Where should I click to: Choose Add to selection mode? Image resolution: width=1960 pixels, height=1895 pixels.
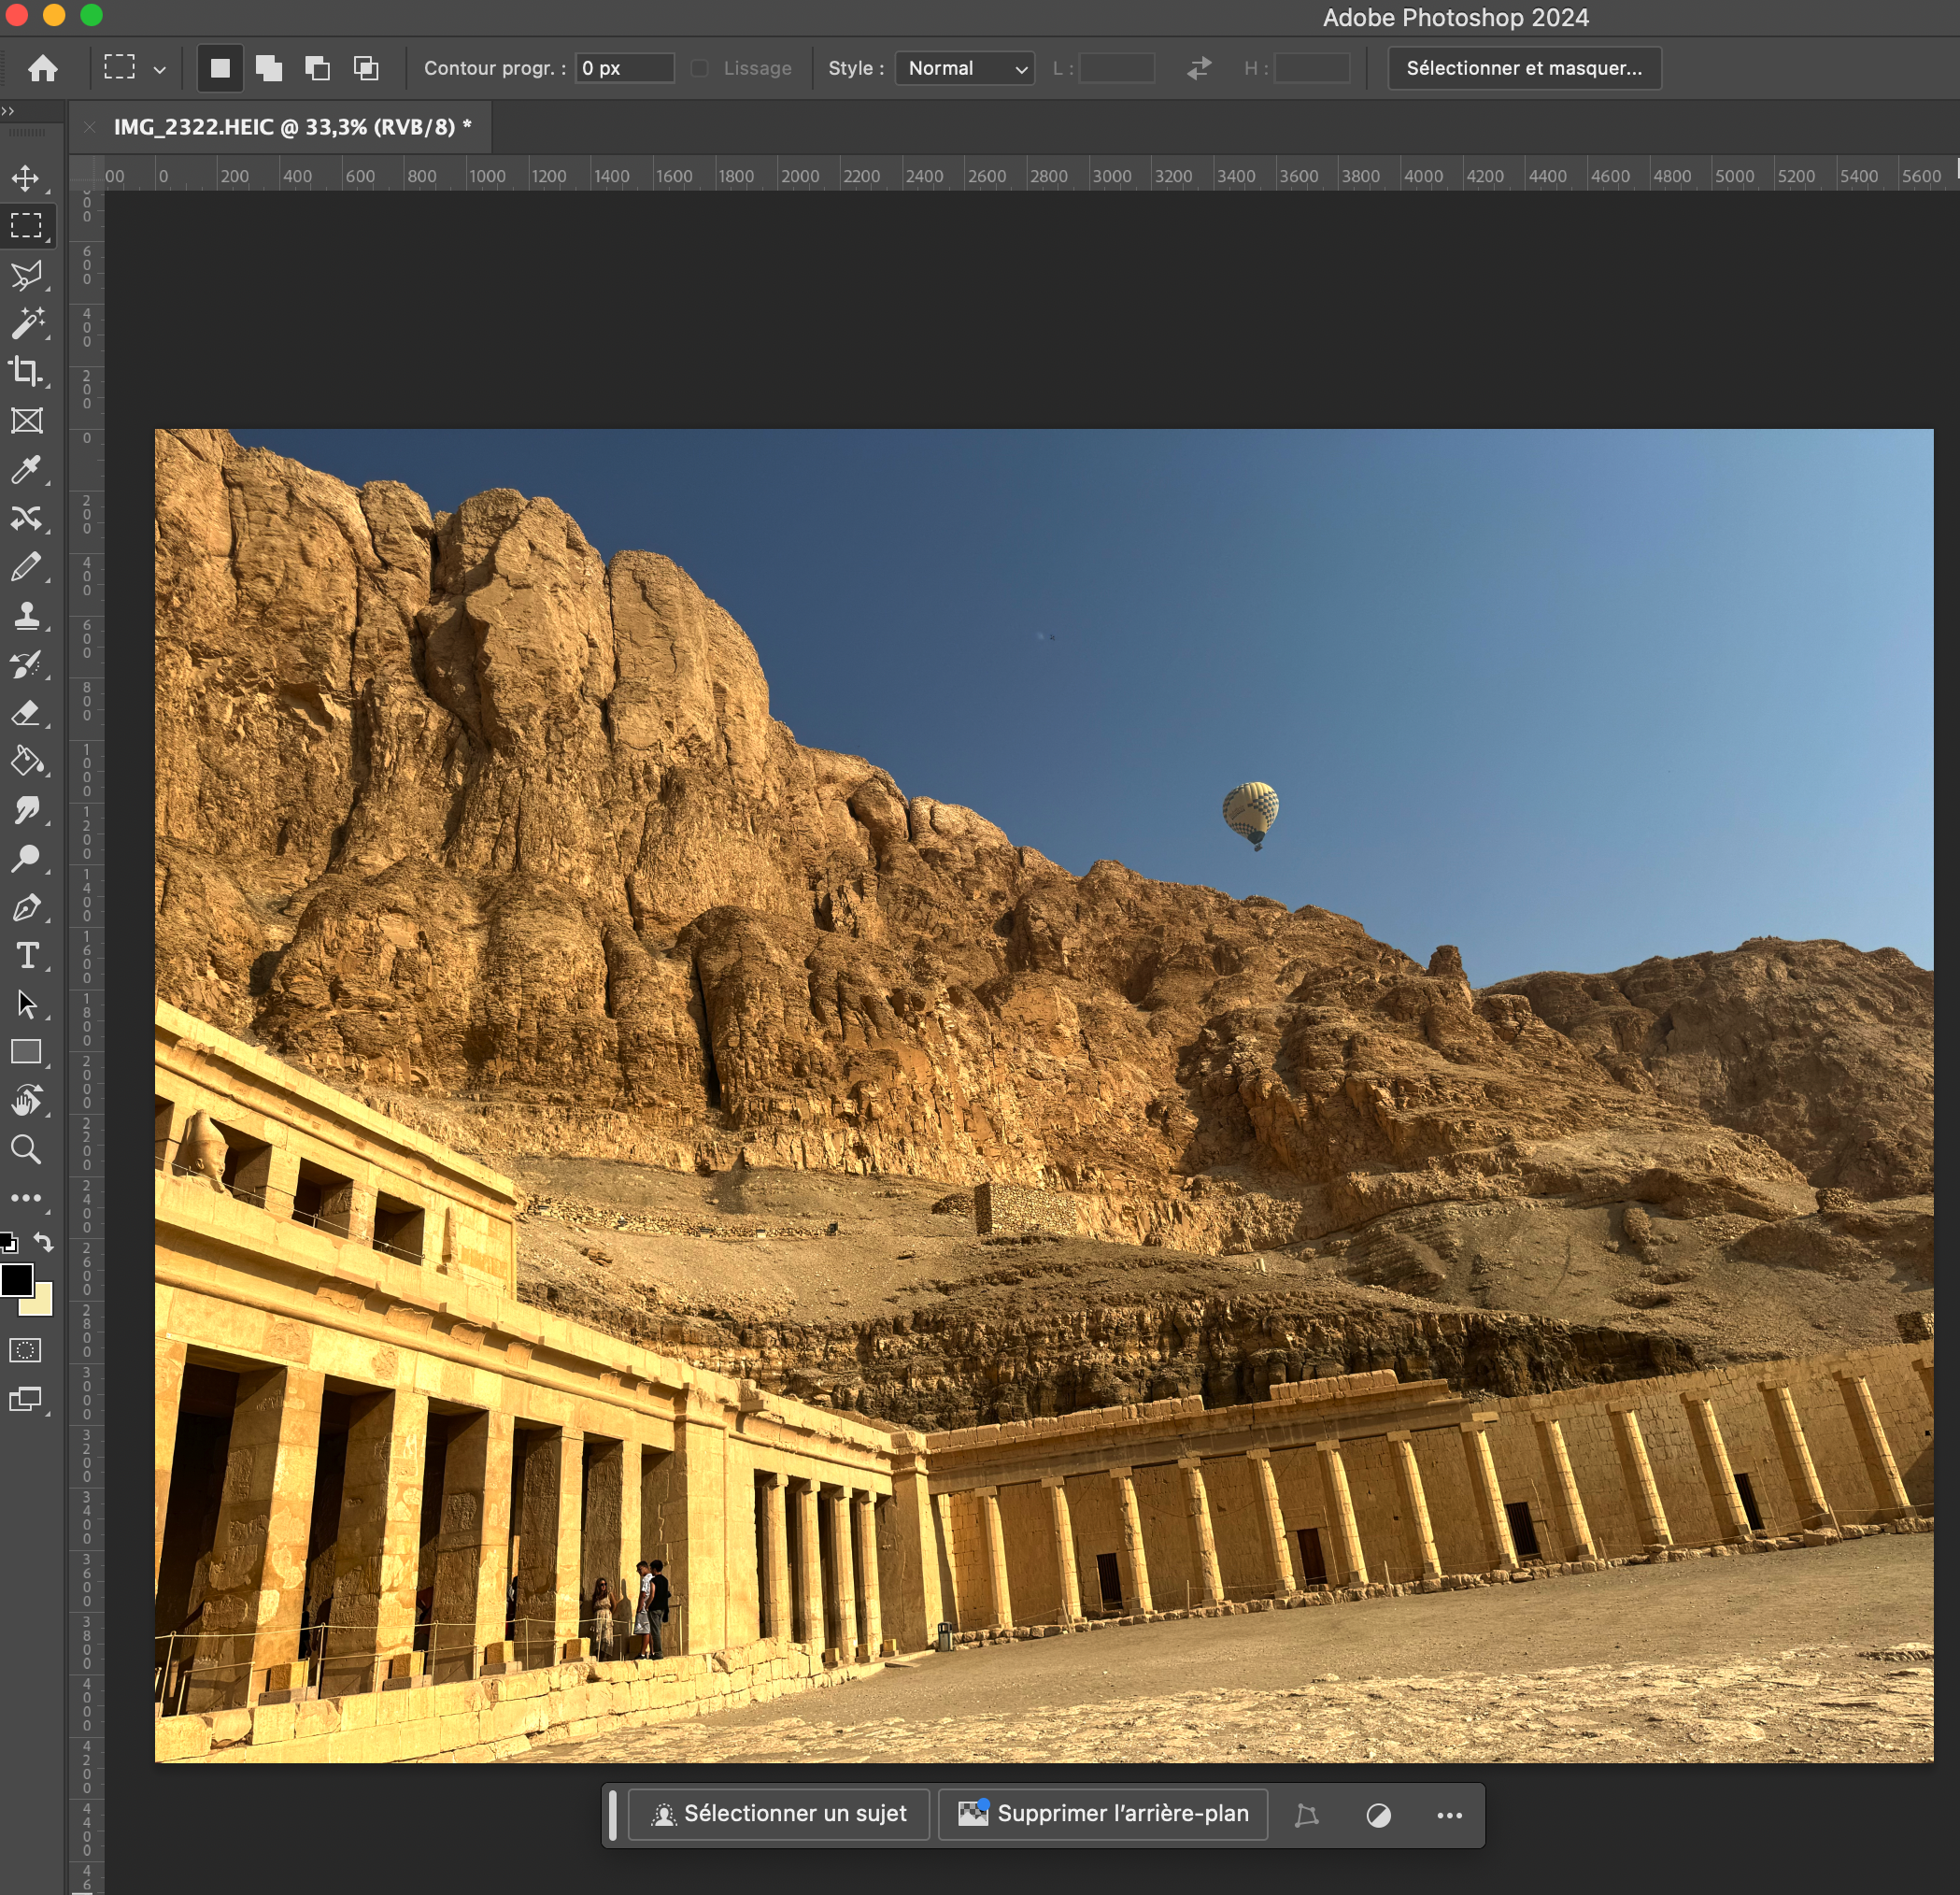point(269,68)
